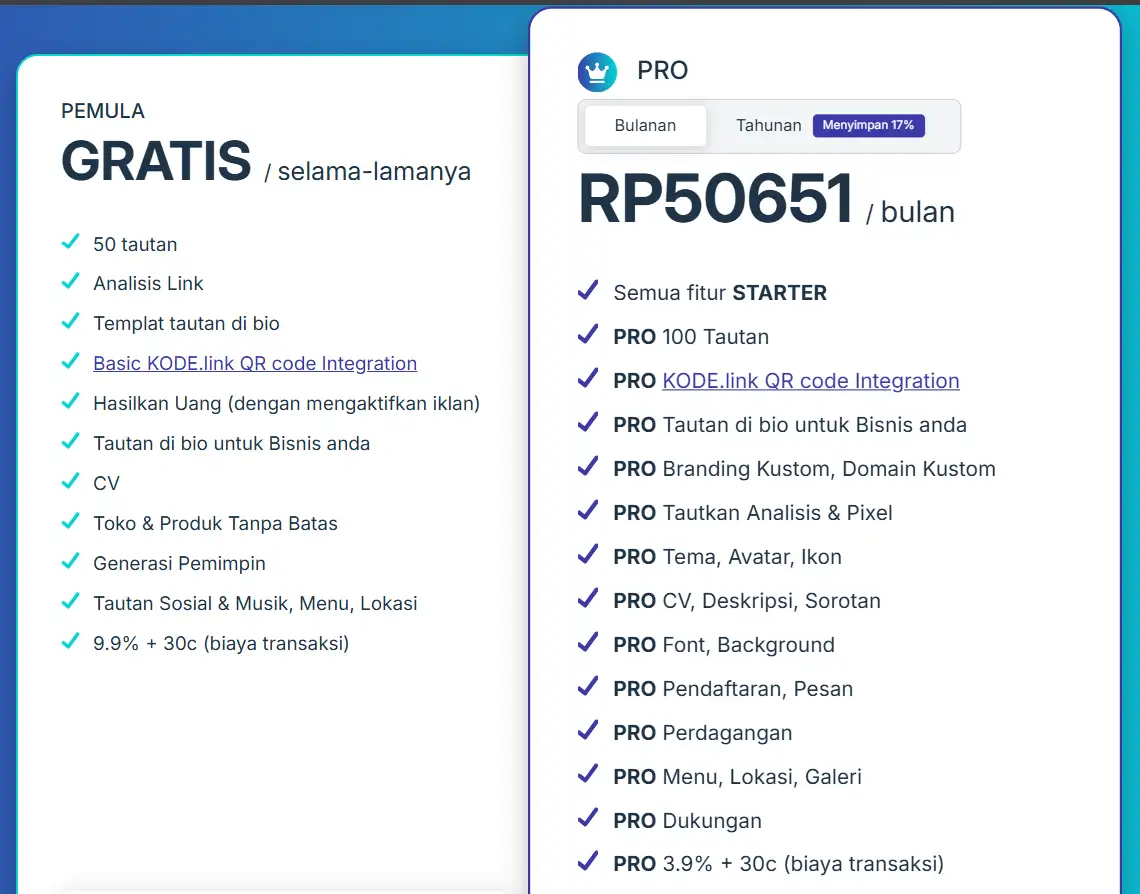Click the PRO crown icon
The image size is (1140, 894).
[x=598, y=72]
